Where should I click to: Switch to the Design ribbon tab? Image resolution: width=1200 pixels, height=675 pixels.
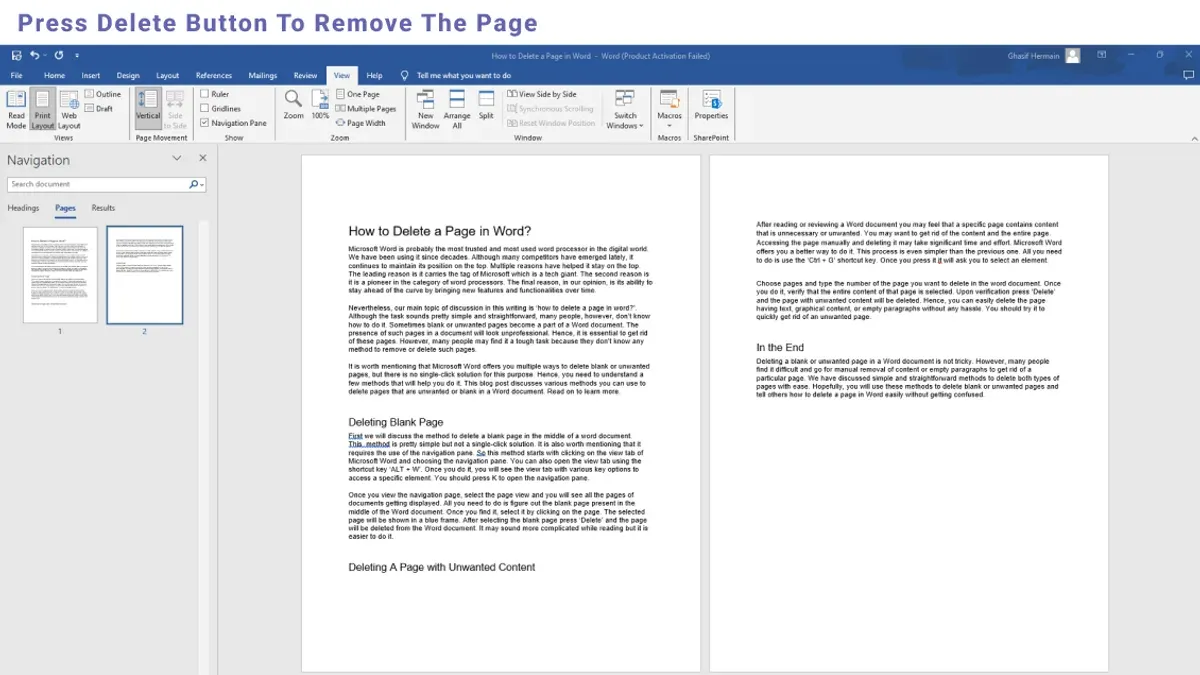tap(128, 75)
